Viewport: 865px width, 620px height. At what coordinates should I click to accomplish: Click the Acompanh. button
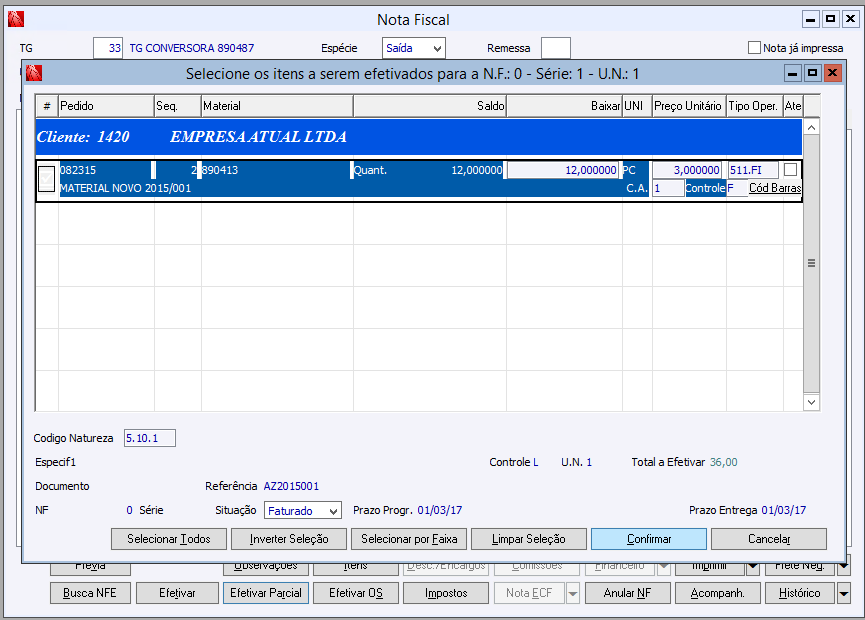click(718, 593)
